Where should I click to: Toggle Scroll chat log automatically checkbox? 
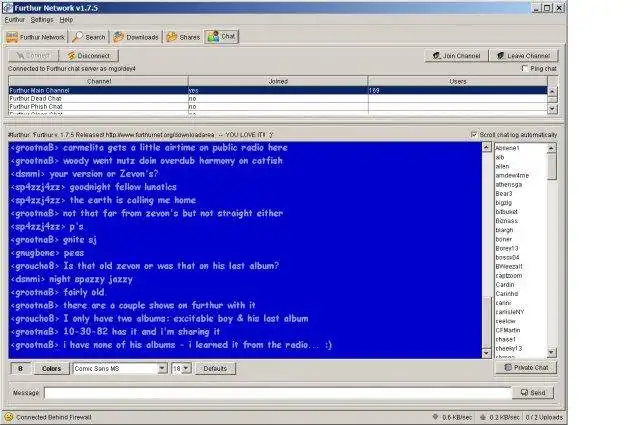pyautogui.click(x=474, y=134)
